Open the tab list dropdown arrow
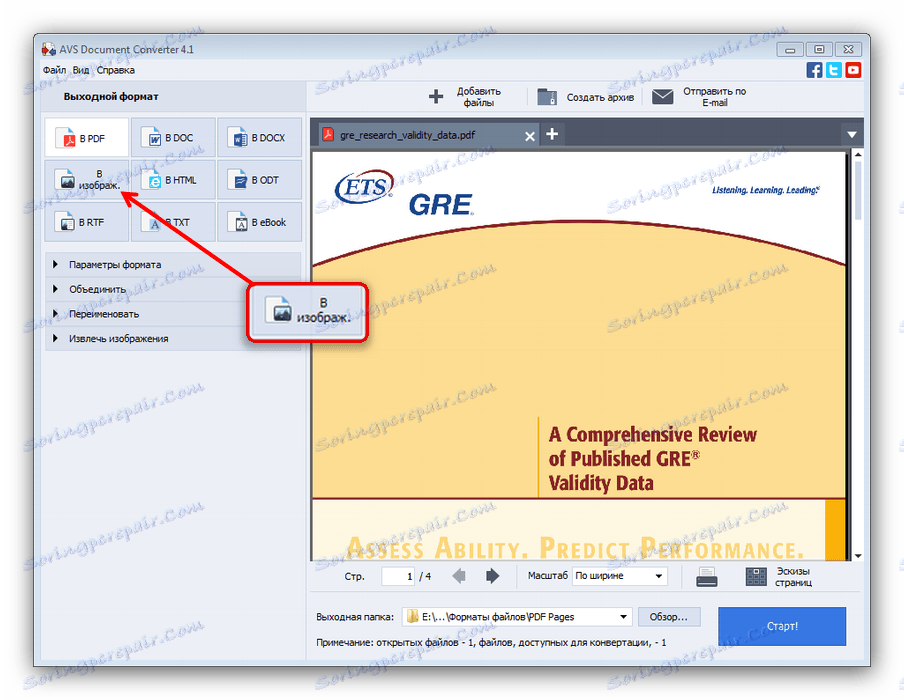The width and height of the screenshot is (904, 700). pyautogui.click(x=852, y=134)
